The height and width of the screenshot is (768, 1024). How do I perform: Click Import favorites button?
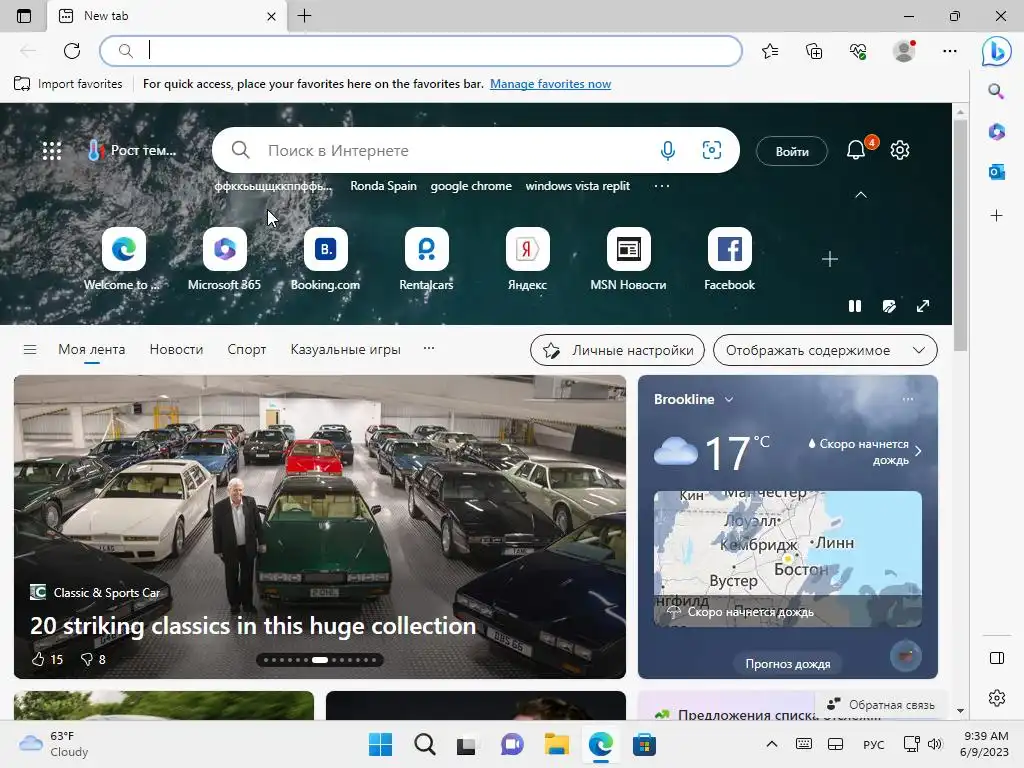pyautogui.click(x=68, y=84)
